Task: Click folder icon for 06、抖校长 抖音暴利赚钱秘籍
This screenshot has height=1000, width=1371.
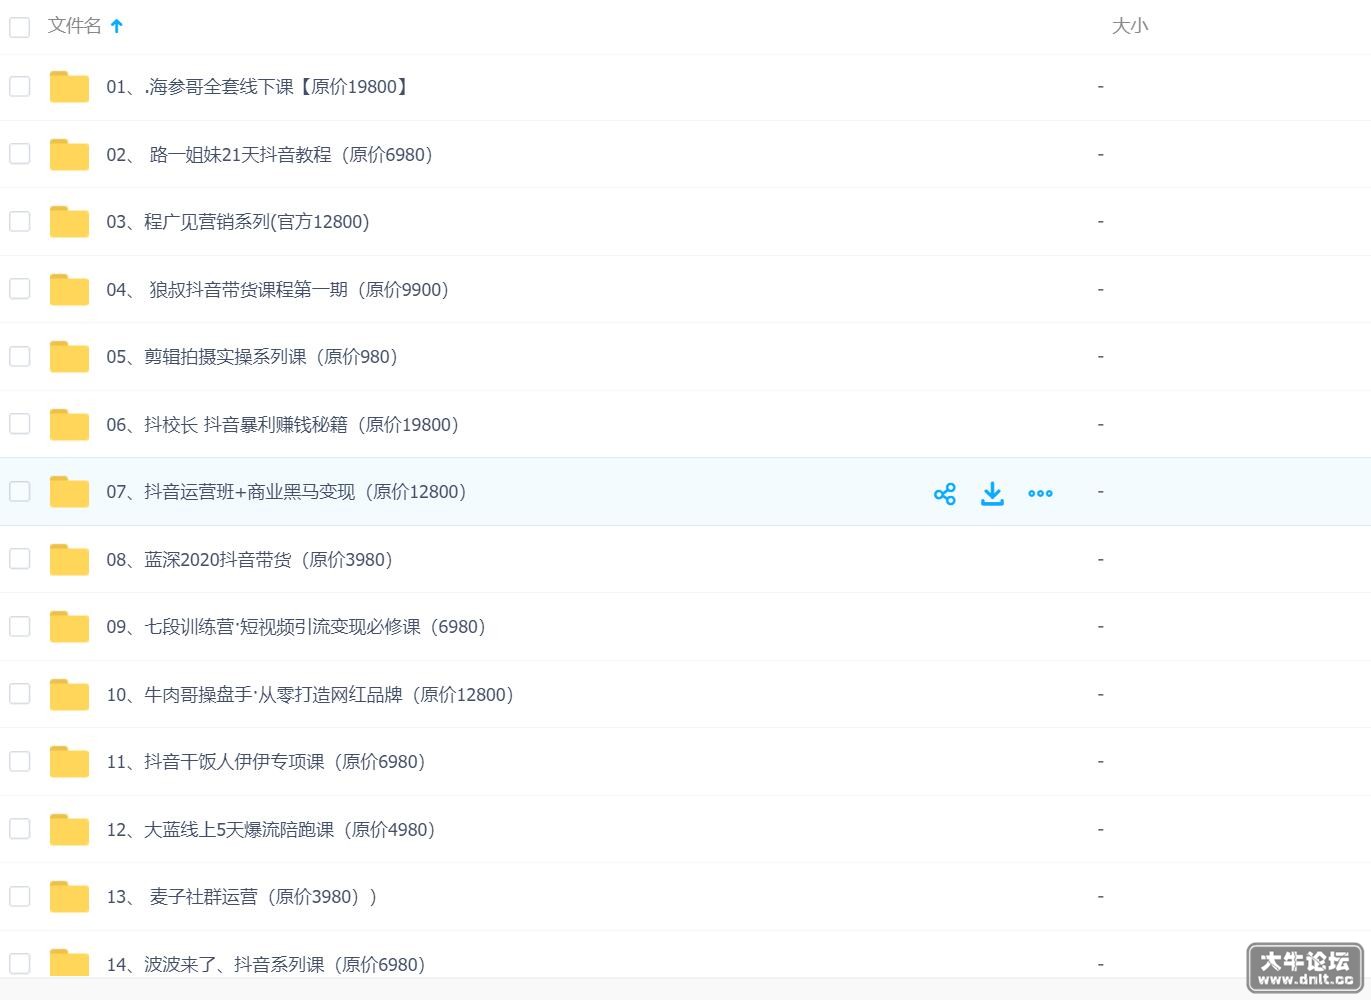Action: [x=69, y=424]
